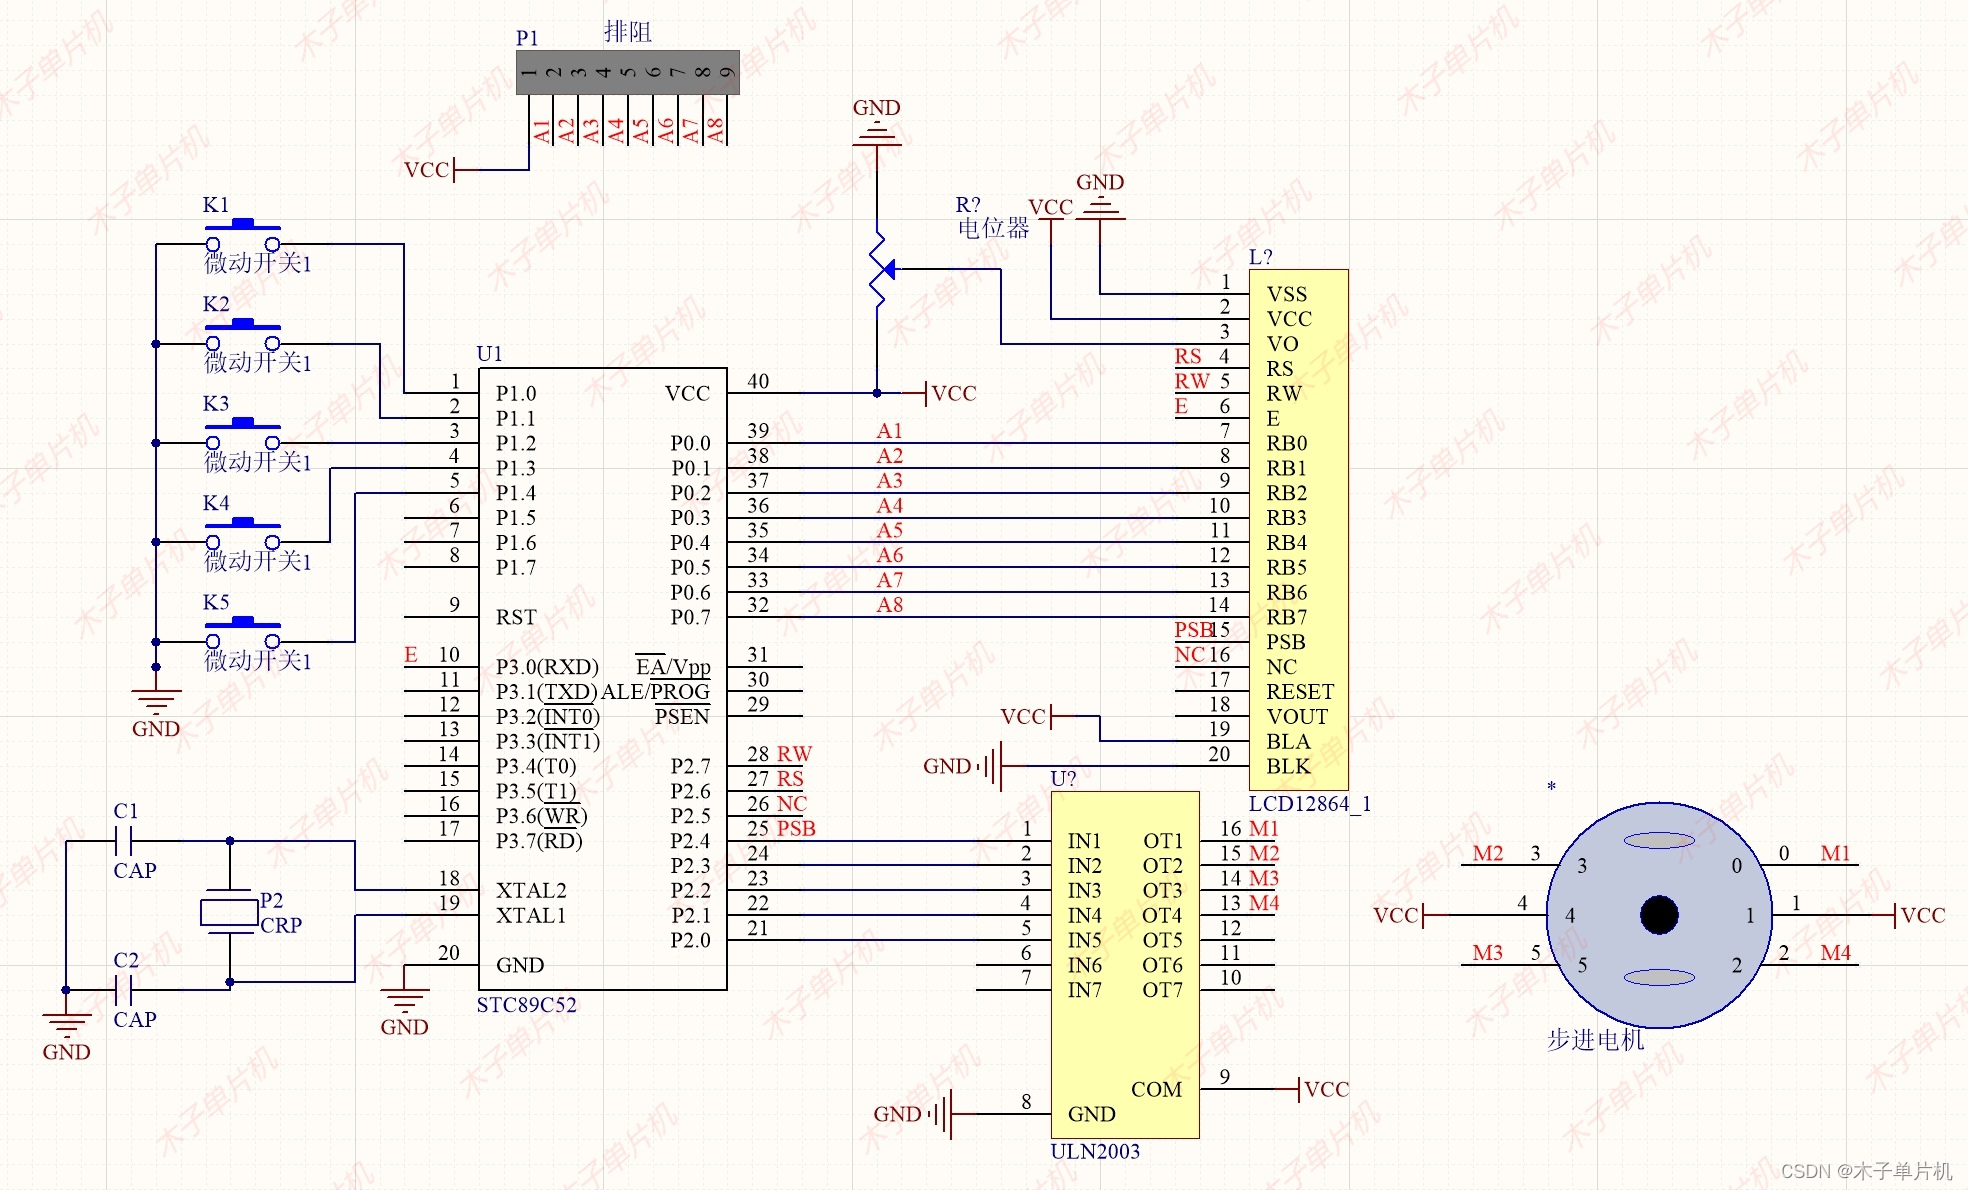Click the U1 microcontroller designator text

click(x=489, y=354)
